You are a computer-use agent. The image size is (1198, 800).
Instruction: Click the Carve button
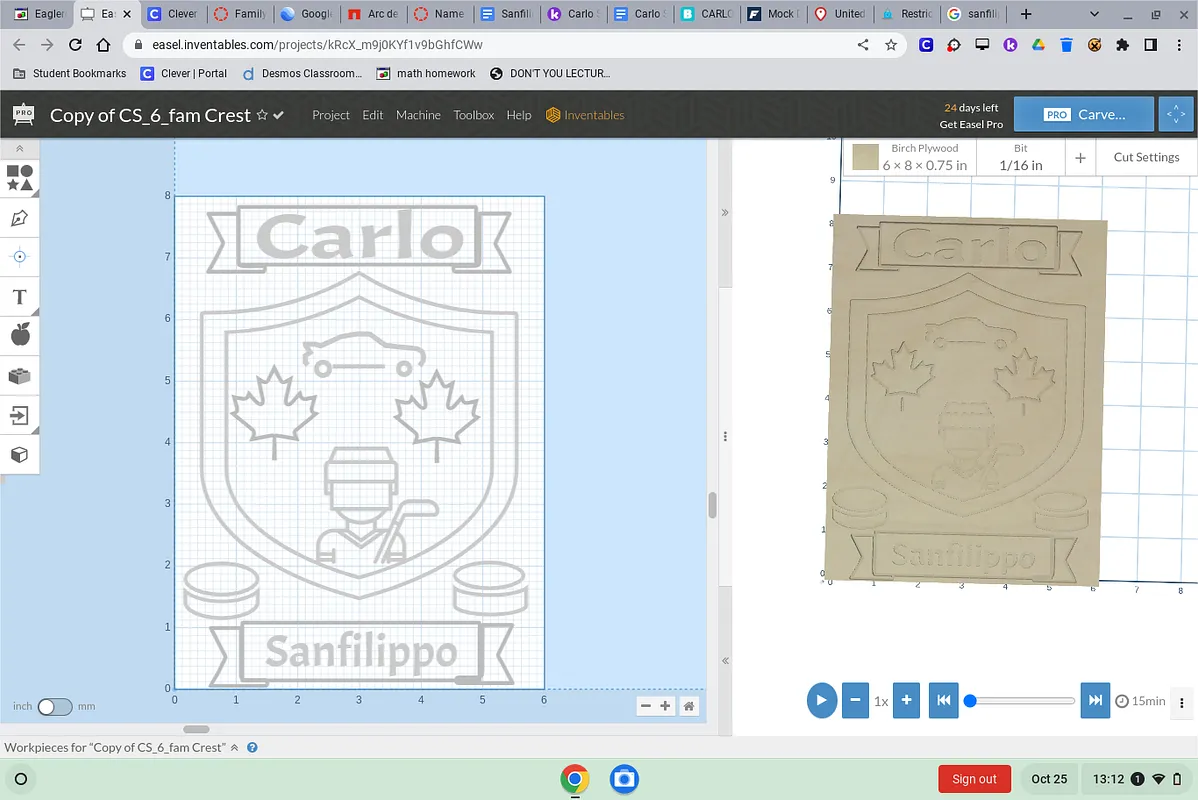pos(1085,115)
